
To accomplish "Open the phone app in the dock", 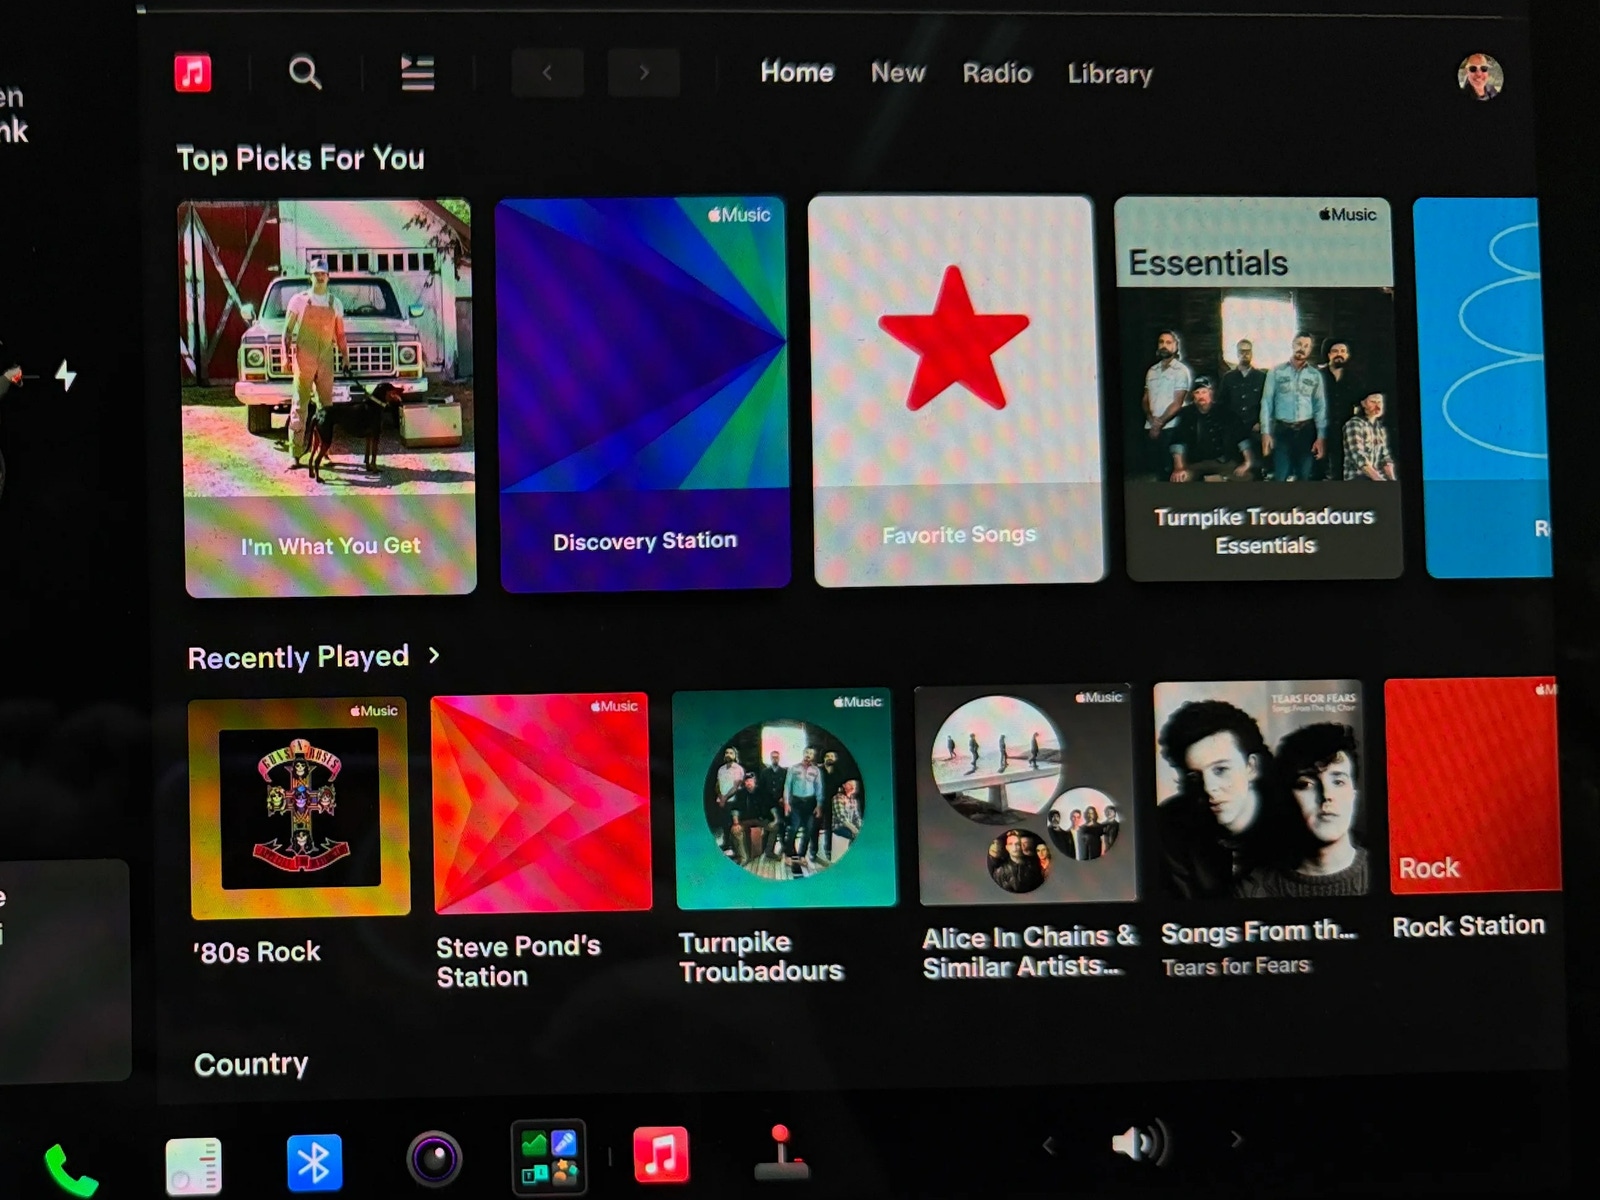I will pyautogui.click(x=71, y=1169).
